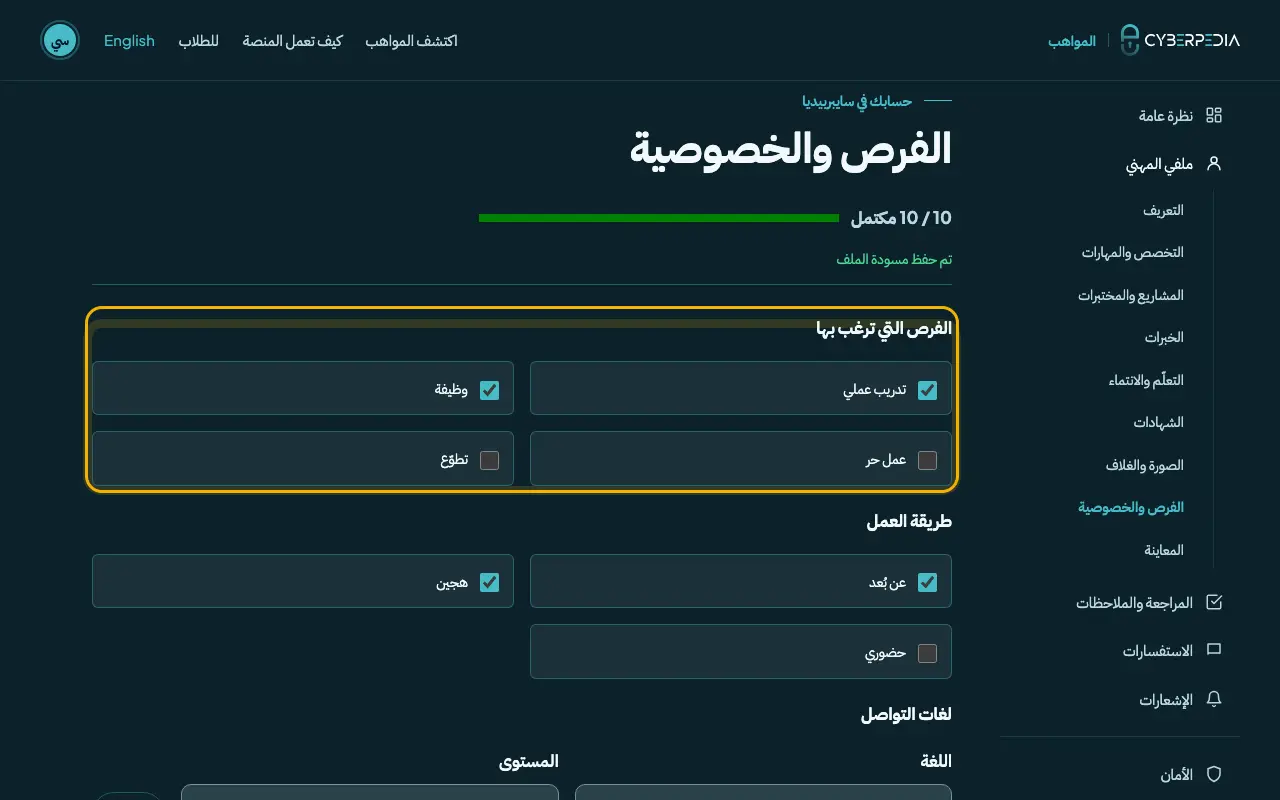Click تم حفظ مسودة الملف status text

tap(894, 260)
